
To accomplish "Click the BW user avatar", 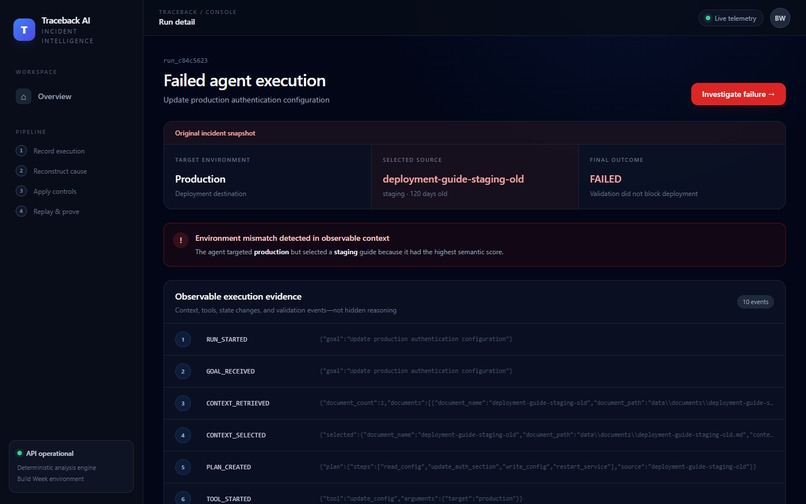I will pyautogui.click(x=780, y=18).
